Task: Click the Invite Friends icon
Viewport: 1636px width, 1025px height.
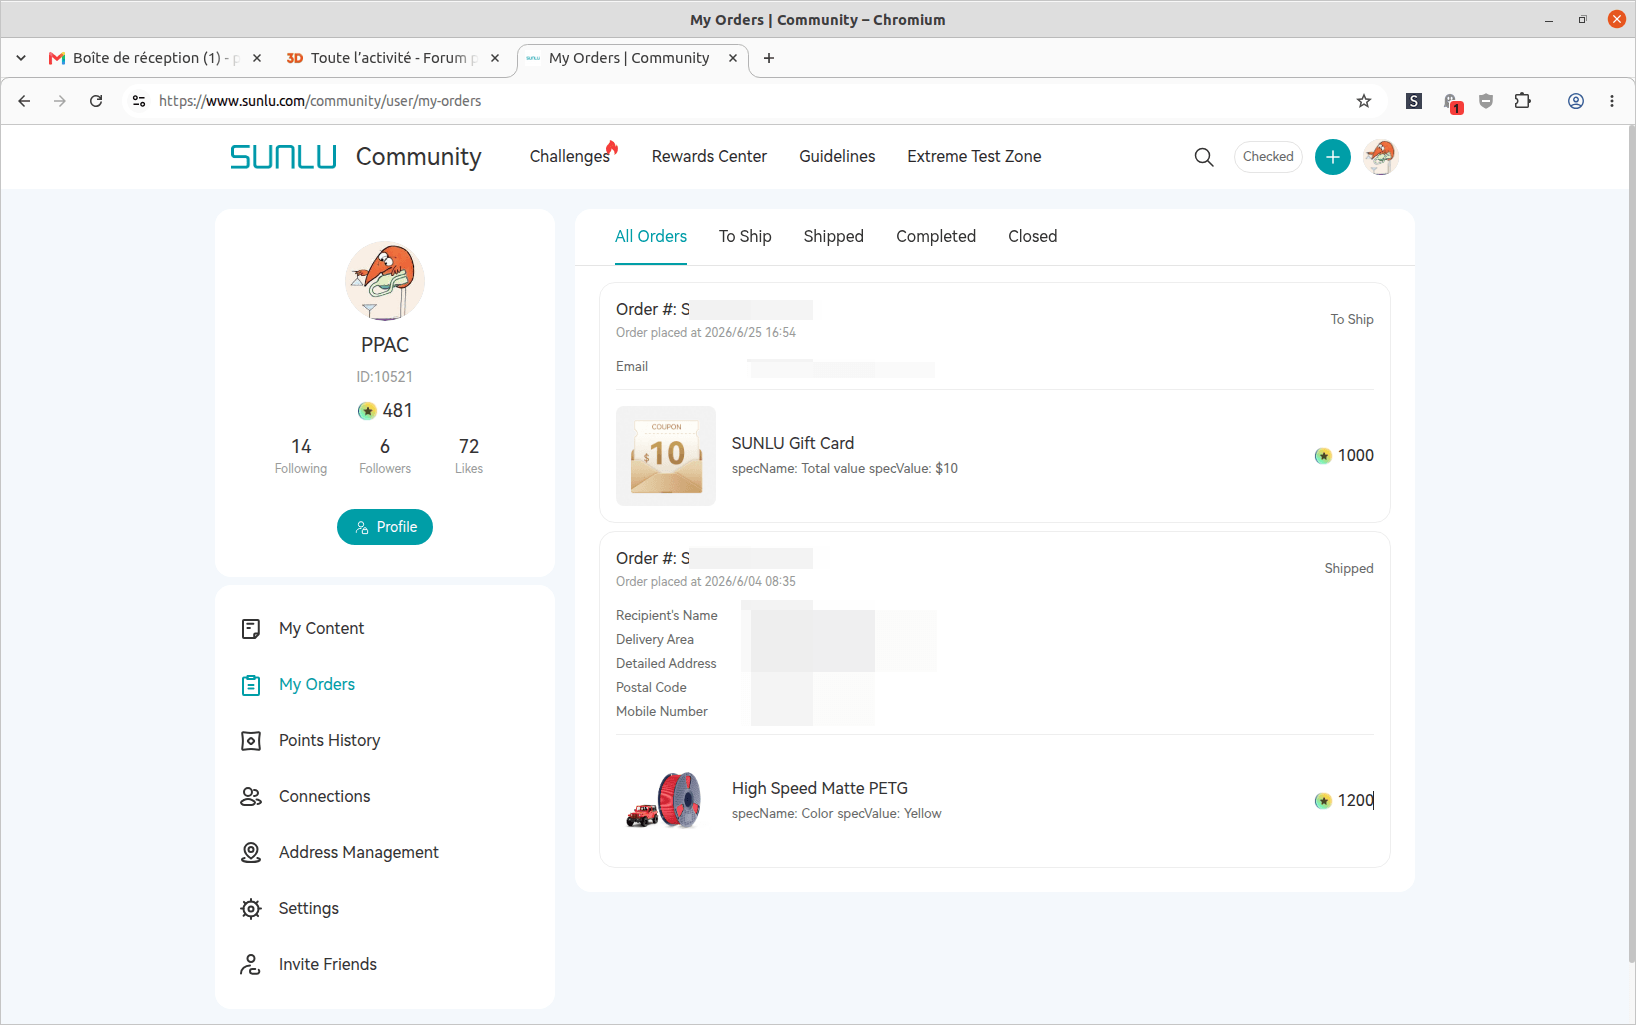Action: (x=250, y=965)
